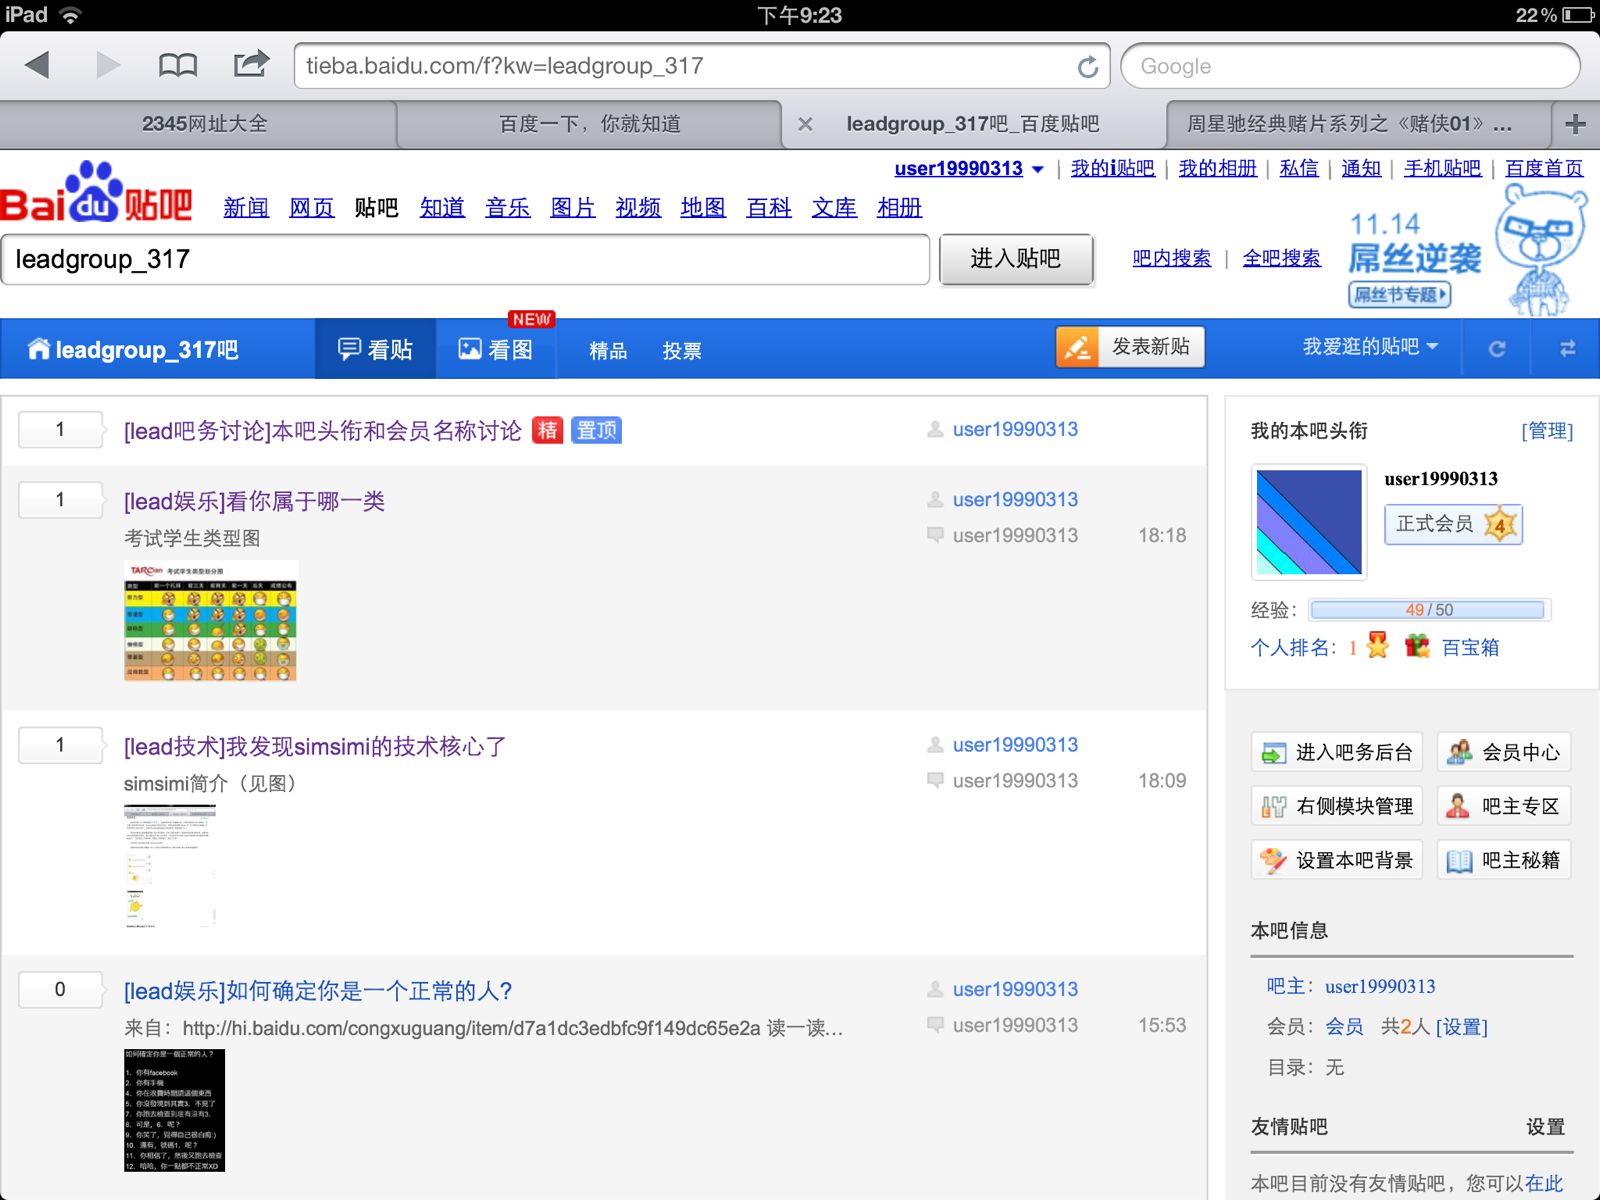The height and width of the screenshot is (1200, 1600).
Task: Click 设置本吧背景 button
Action: [x=1337, y=860]
